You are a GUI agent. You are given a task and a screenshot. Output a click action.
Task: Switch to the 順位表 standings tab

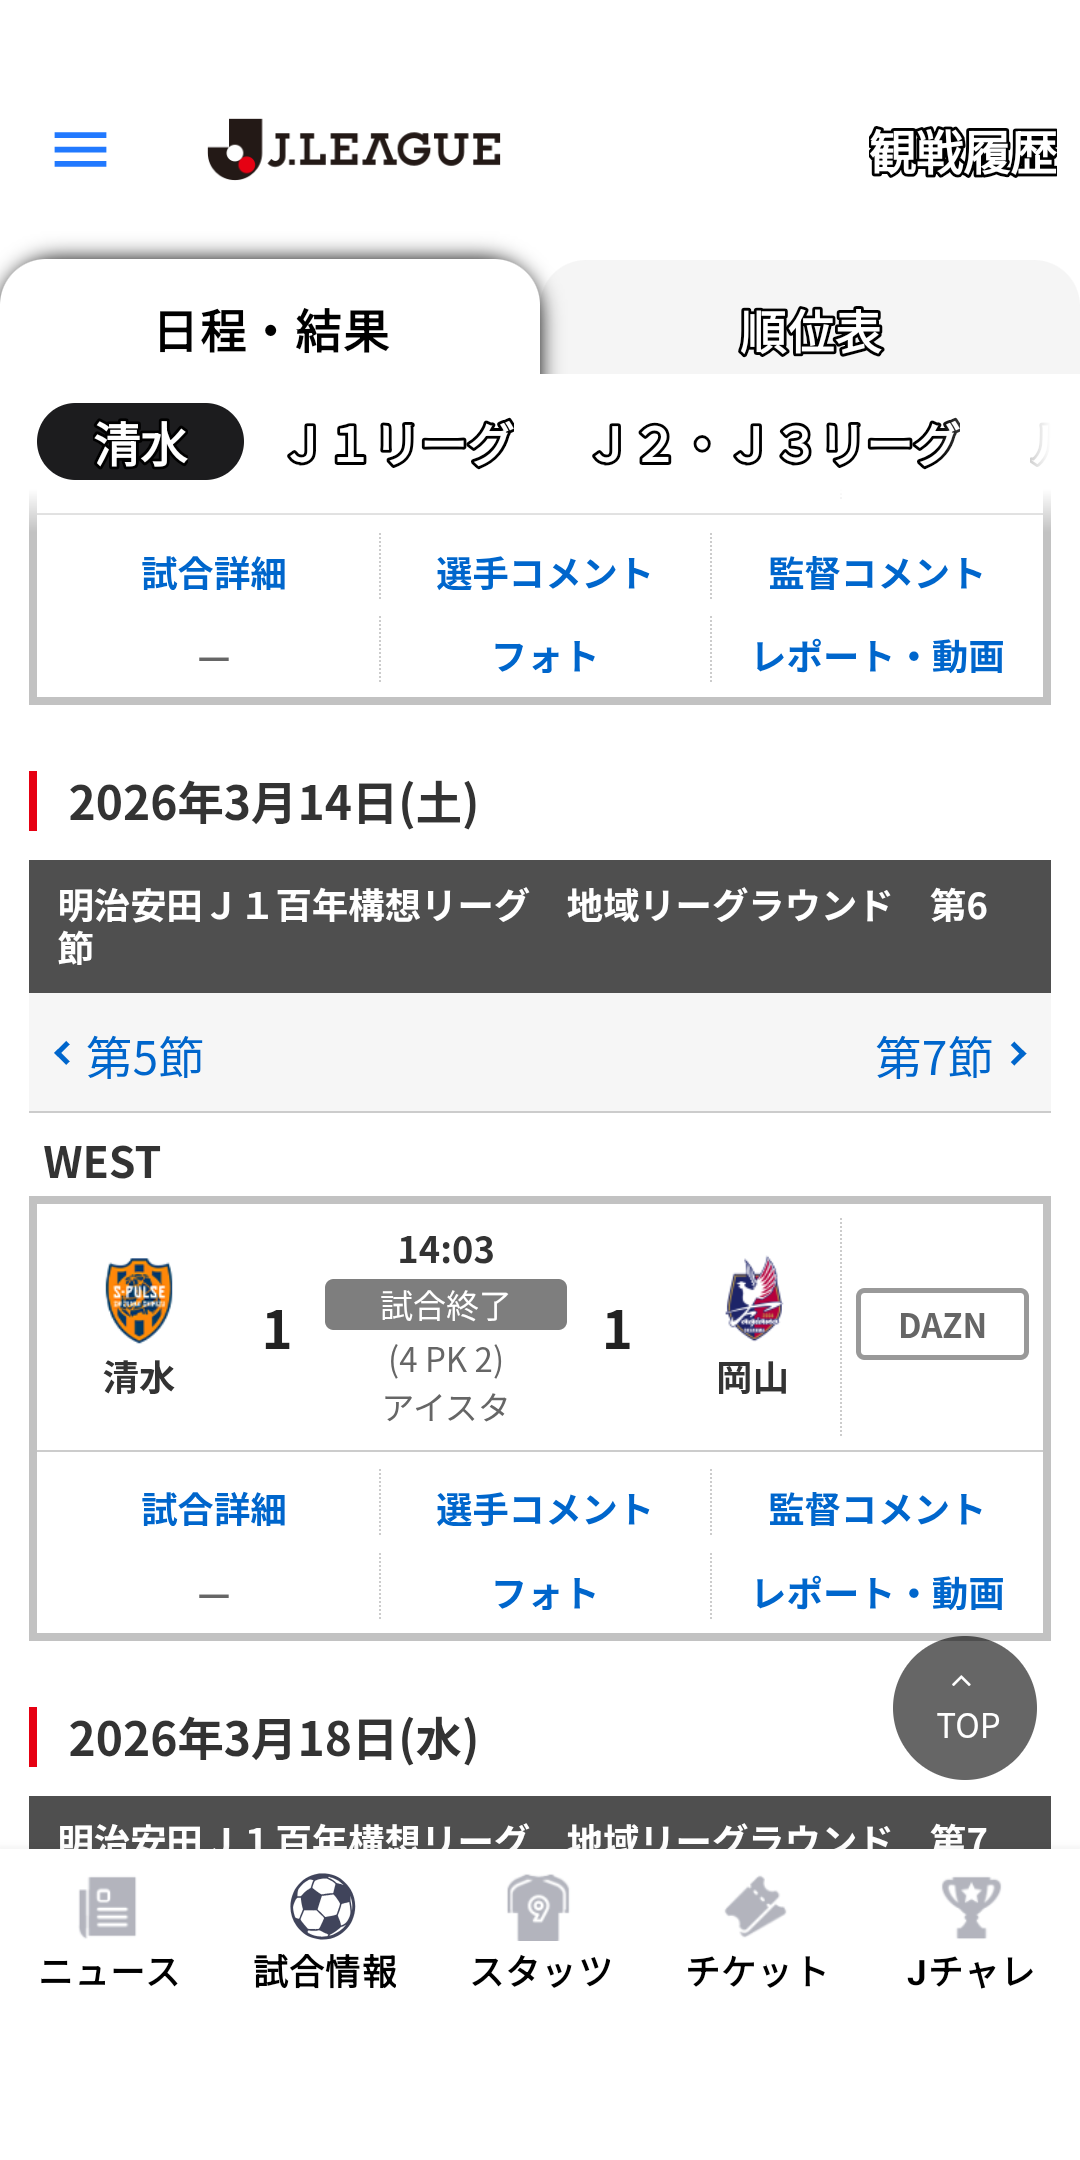coord(810,331)
